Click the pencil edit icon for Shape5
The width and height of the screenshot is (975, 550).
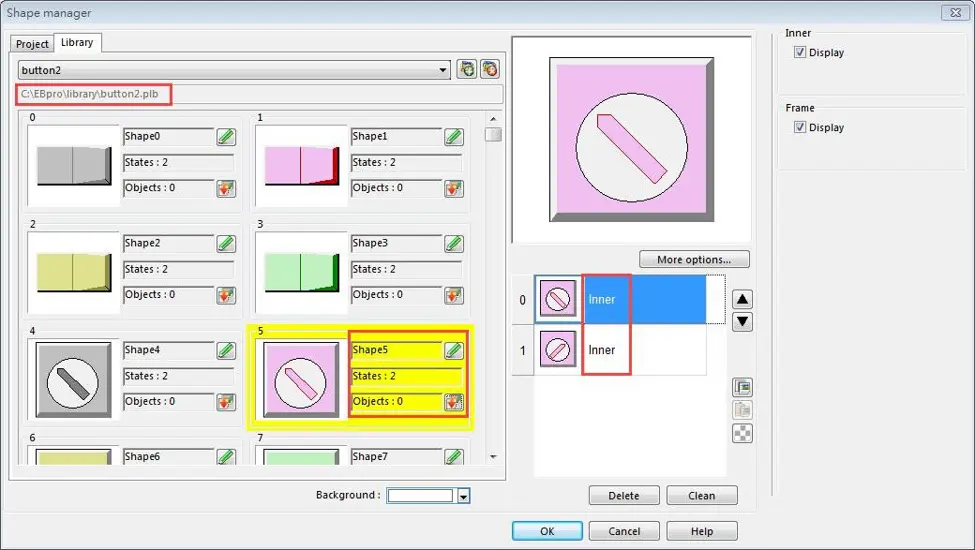click(454, 350)
